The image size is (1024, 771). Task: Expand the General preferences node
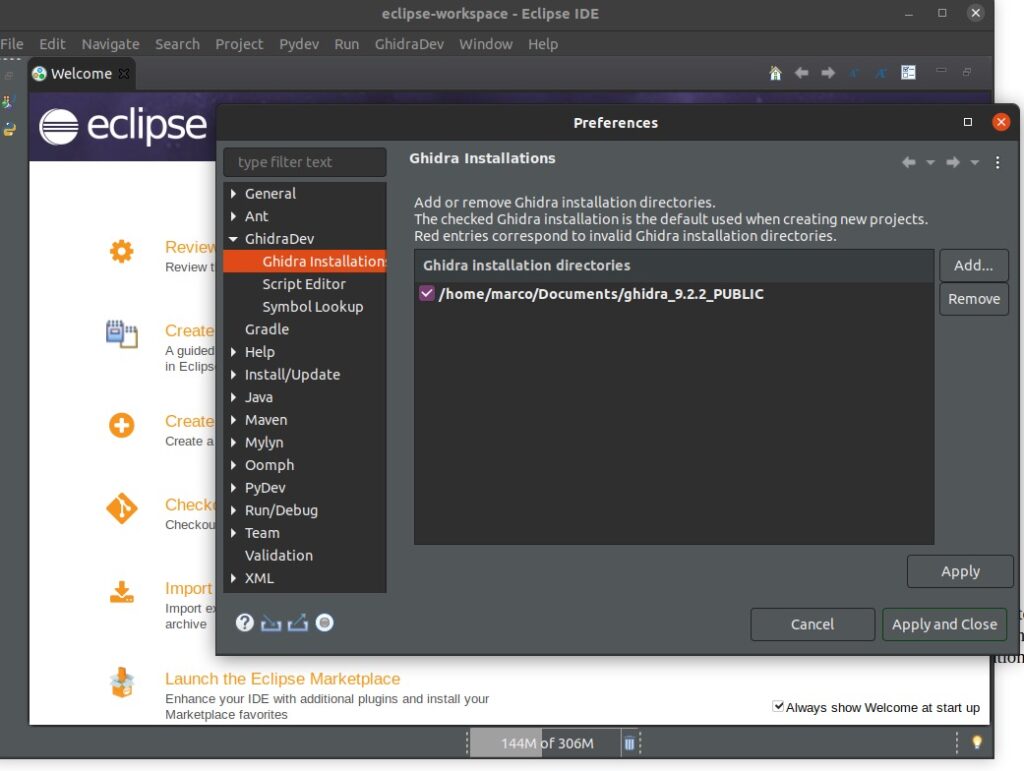[234, 194]
